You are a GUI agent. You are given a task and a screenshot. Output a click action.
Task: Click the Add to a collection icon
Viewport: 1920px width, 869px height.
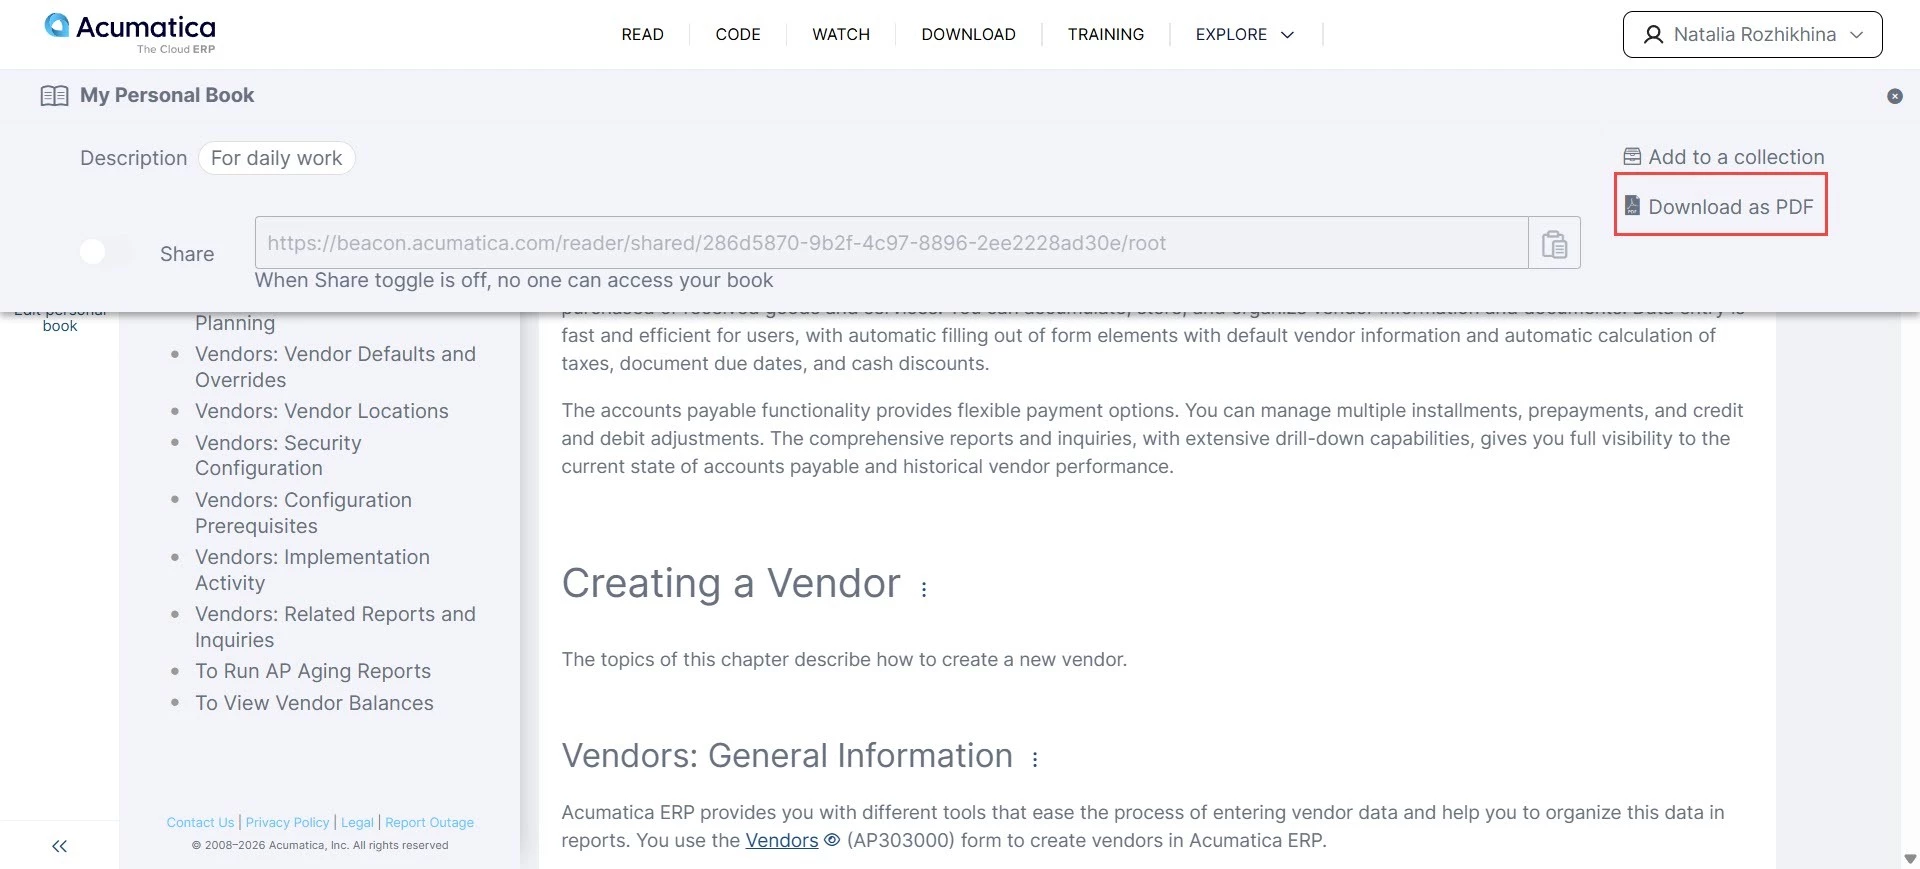1632,157
